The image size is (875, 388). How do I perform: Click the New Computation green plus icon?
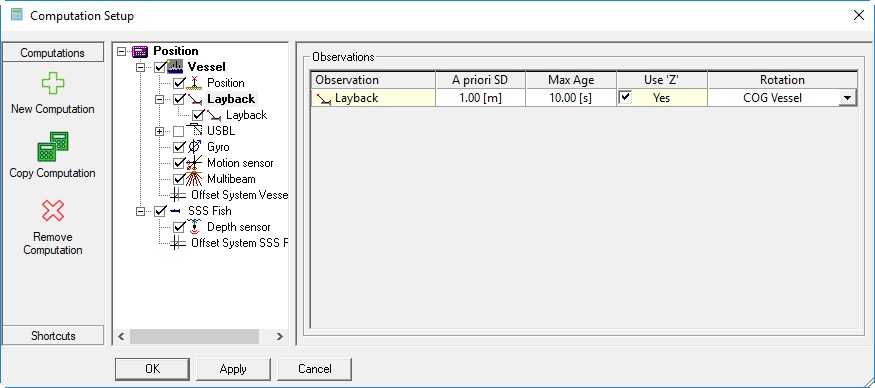coord(53,84)
